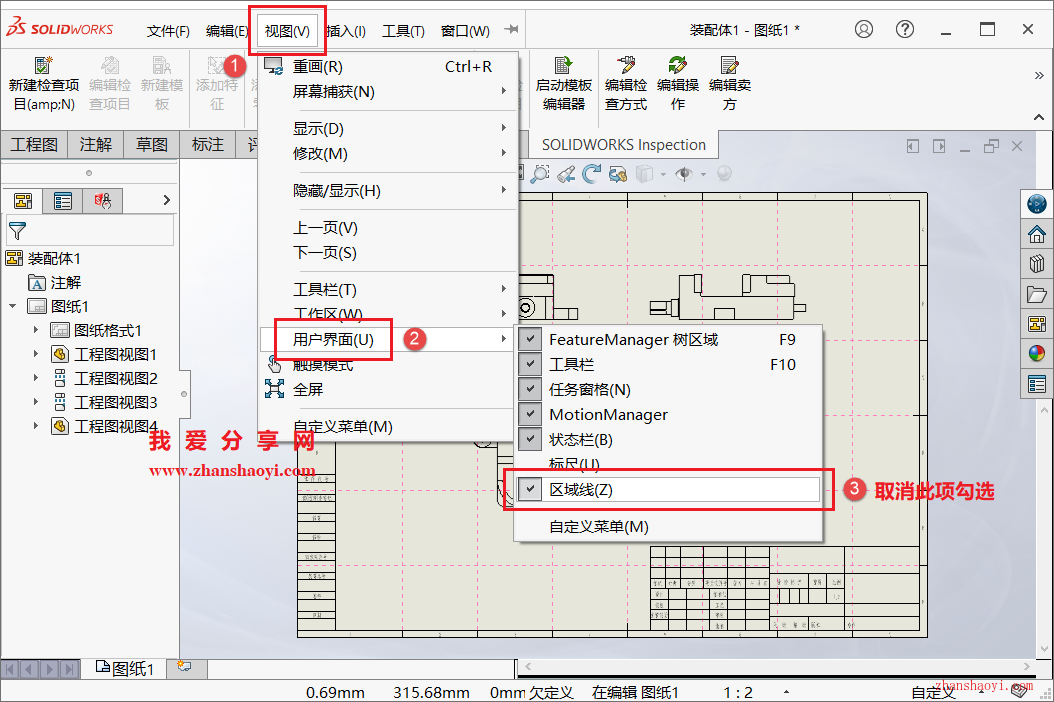Toggle the 工具栏 F10 checkbox in submenu

(530, 364)
